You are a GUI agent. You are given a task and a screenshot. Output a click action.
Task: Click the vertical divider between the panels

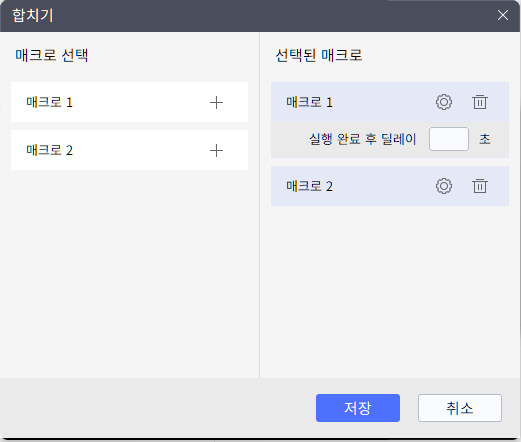259,205
